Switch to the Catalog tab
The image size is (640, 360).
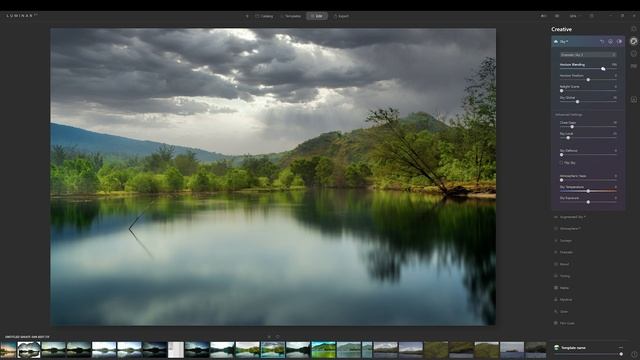[264, 16]
